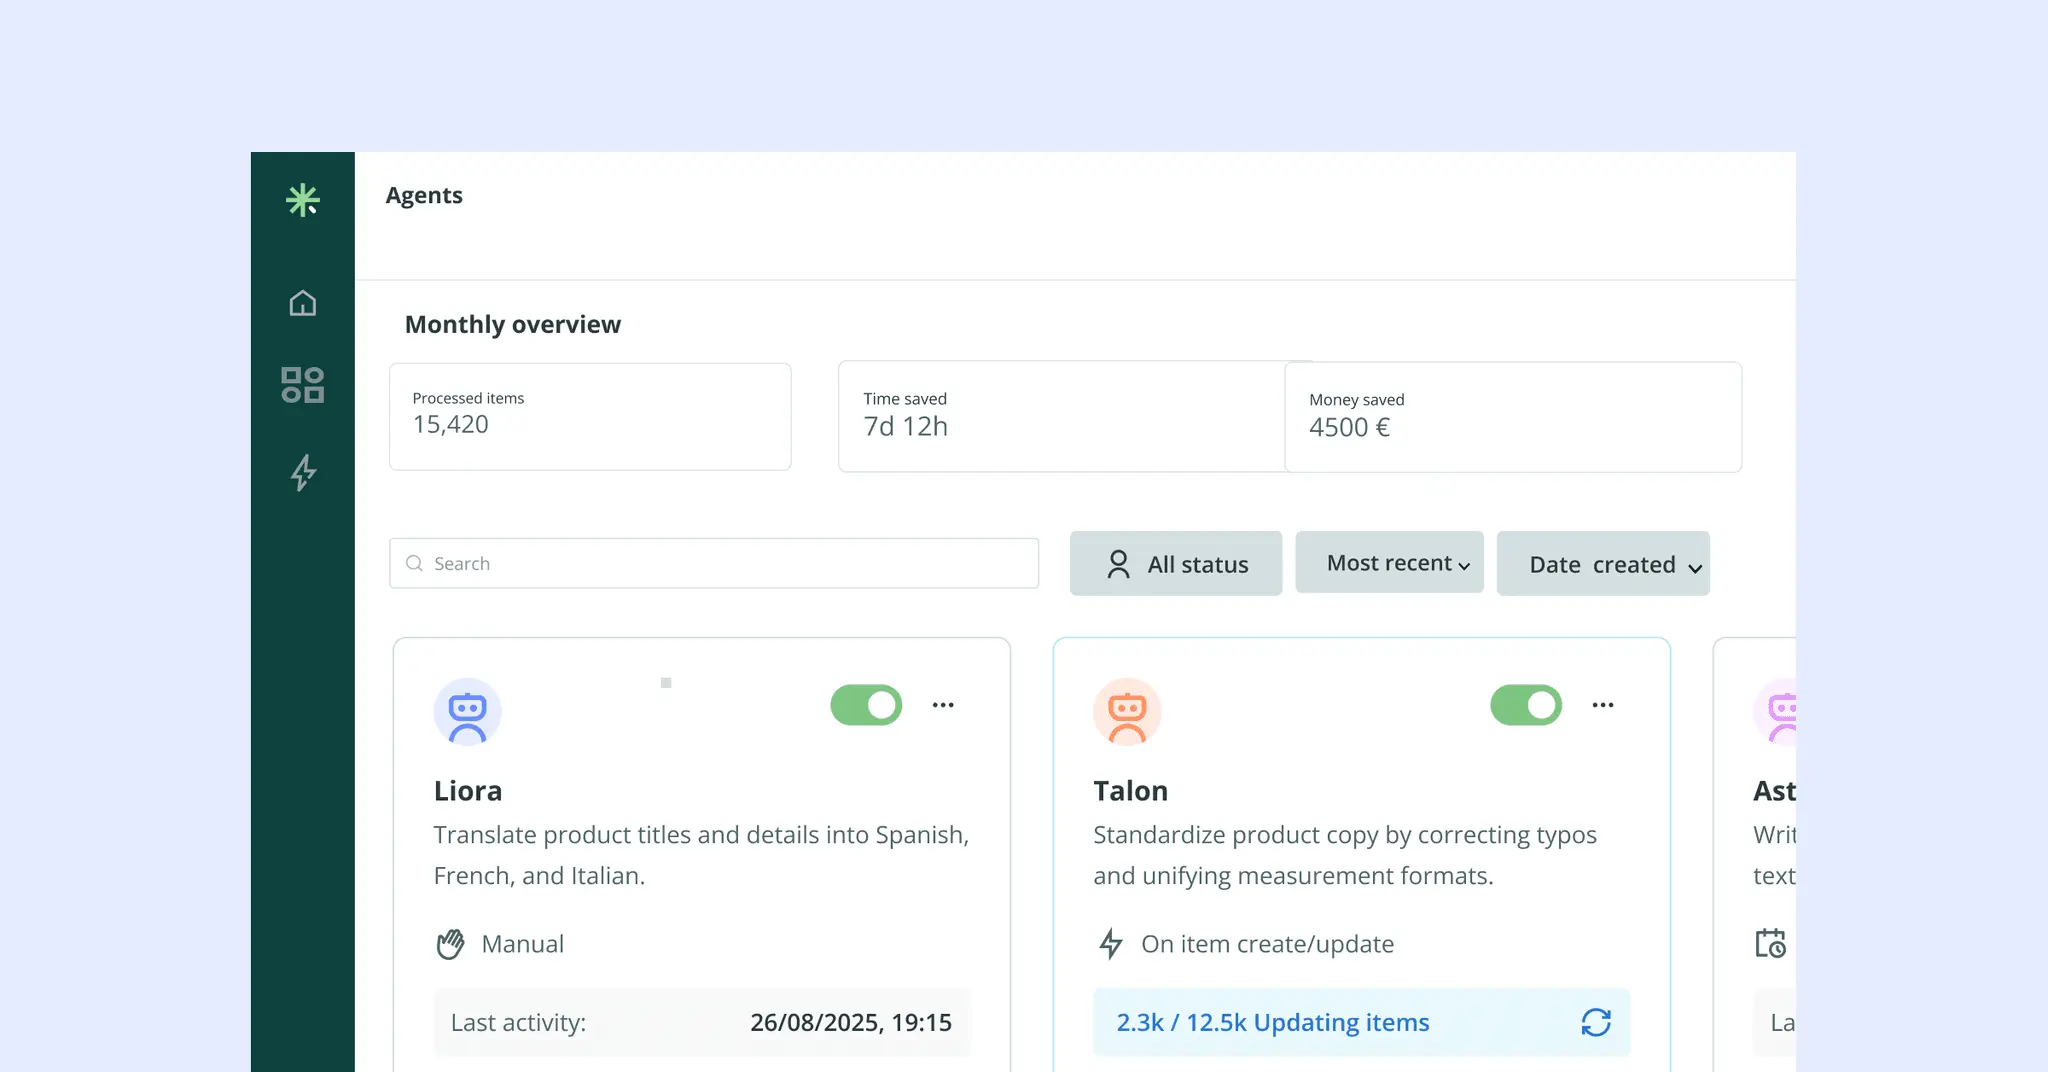Open the All status filter
Image resolution: width=2048 pixels, height=1072 pixels.
(x=1176, y=563)
